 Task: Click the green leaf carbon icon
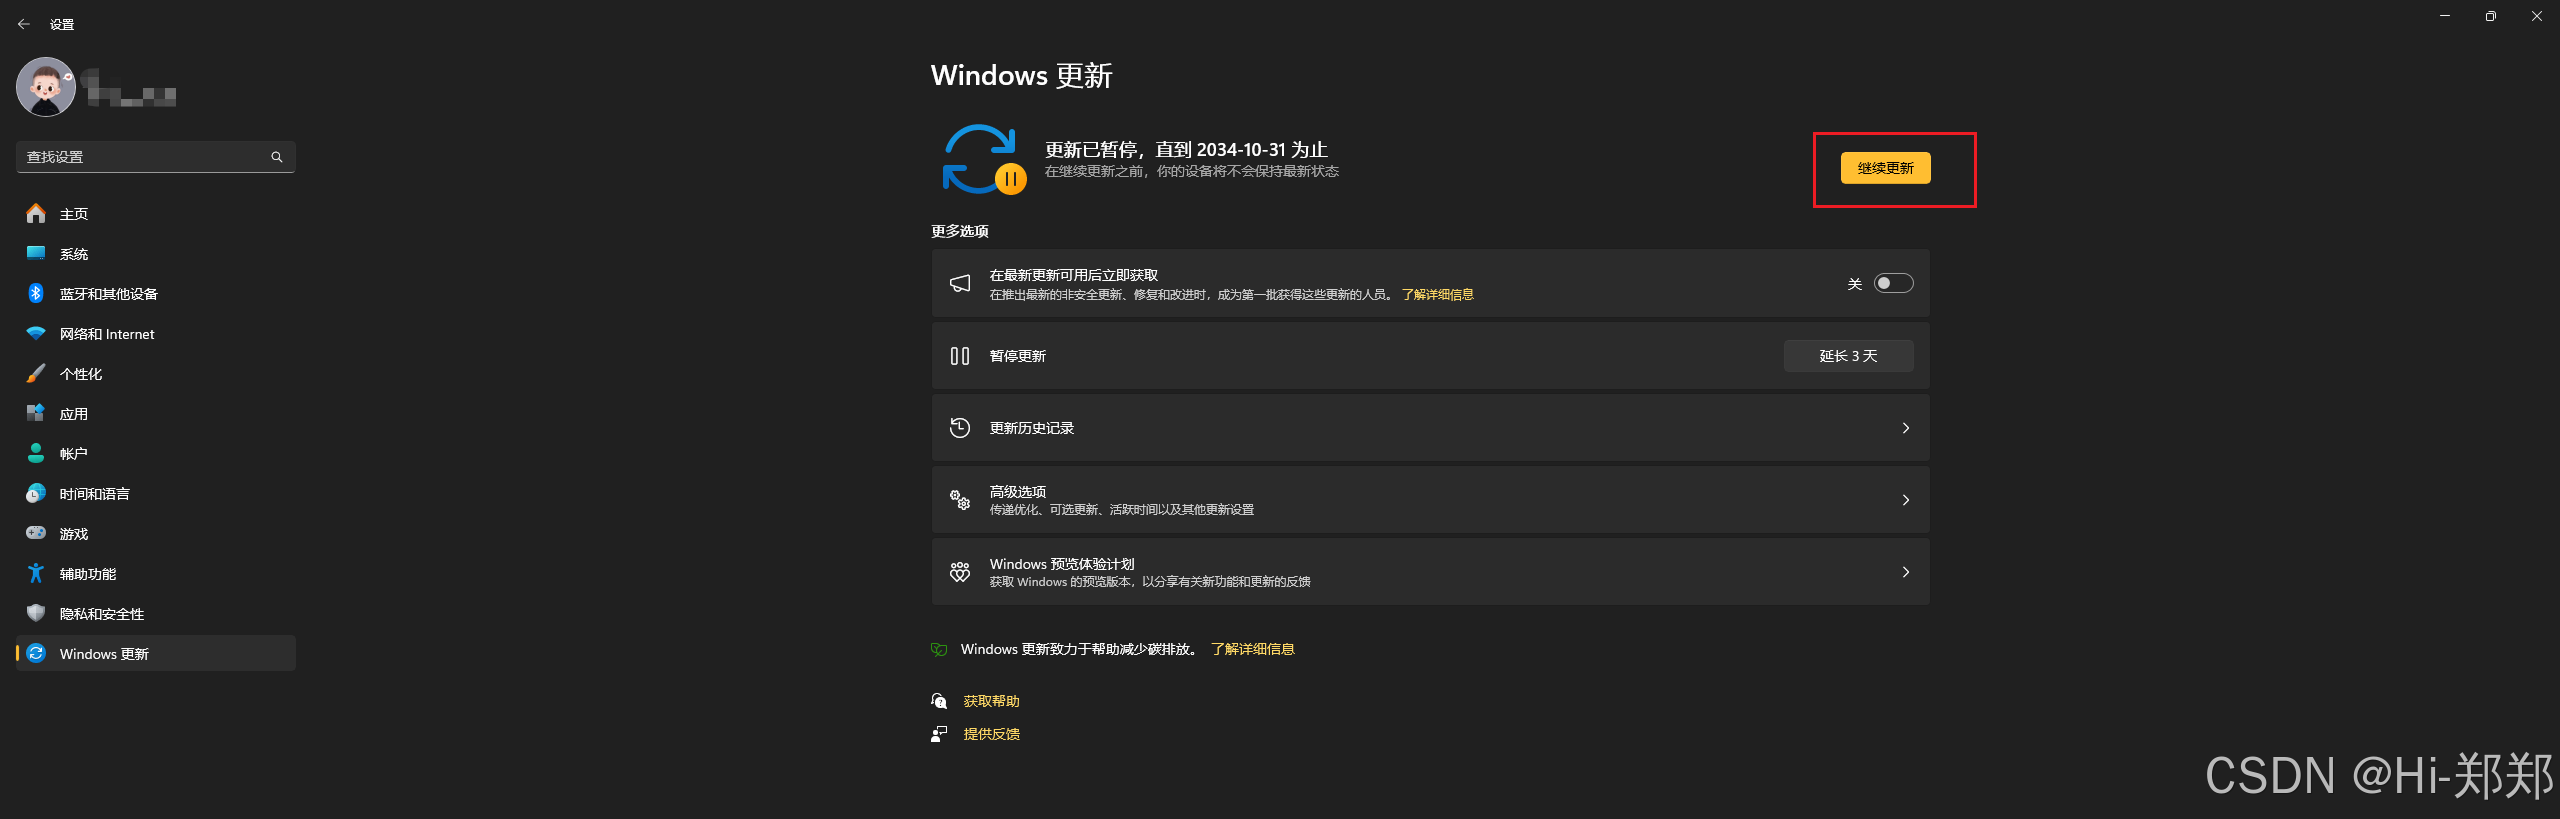pos(939,650)
